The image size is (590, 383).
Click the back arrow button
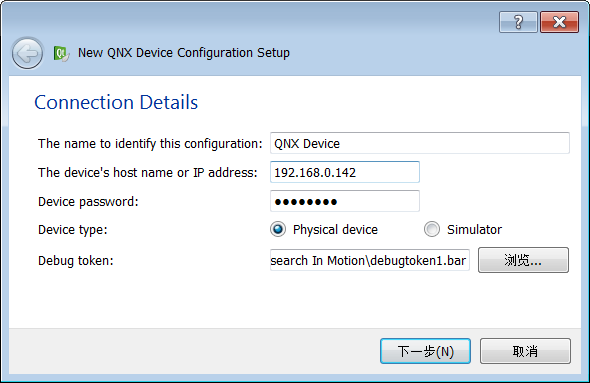[27, 53]
